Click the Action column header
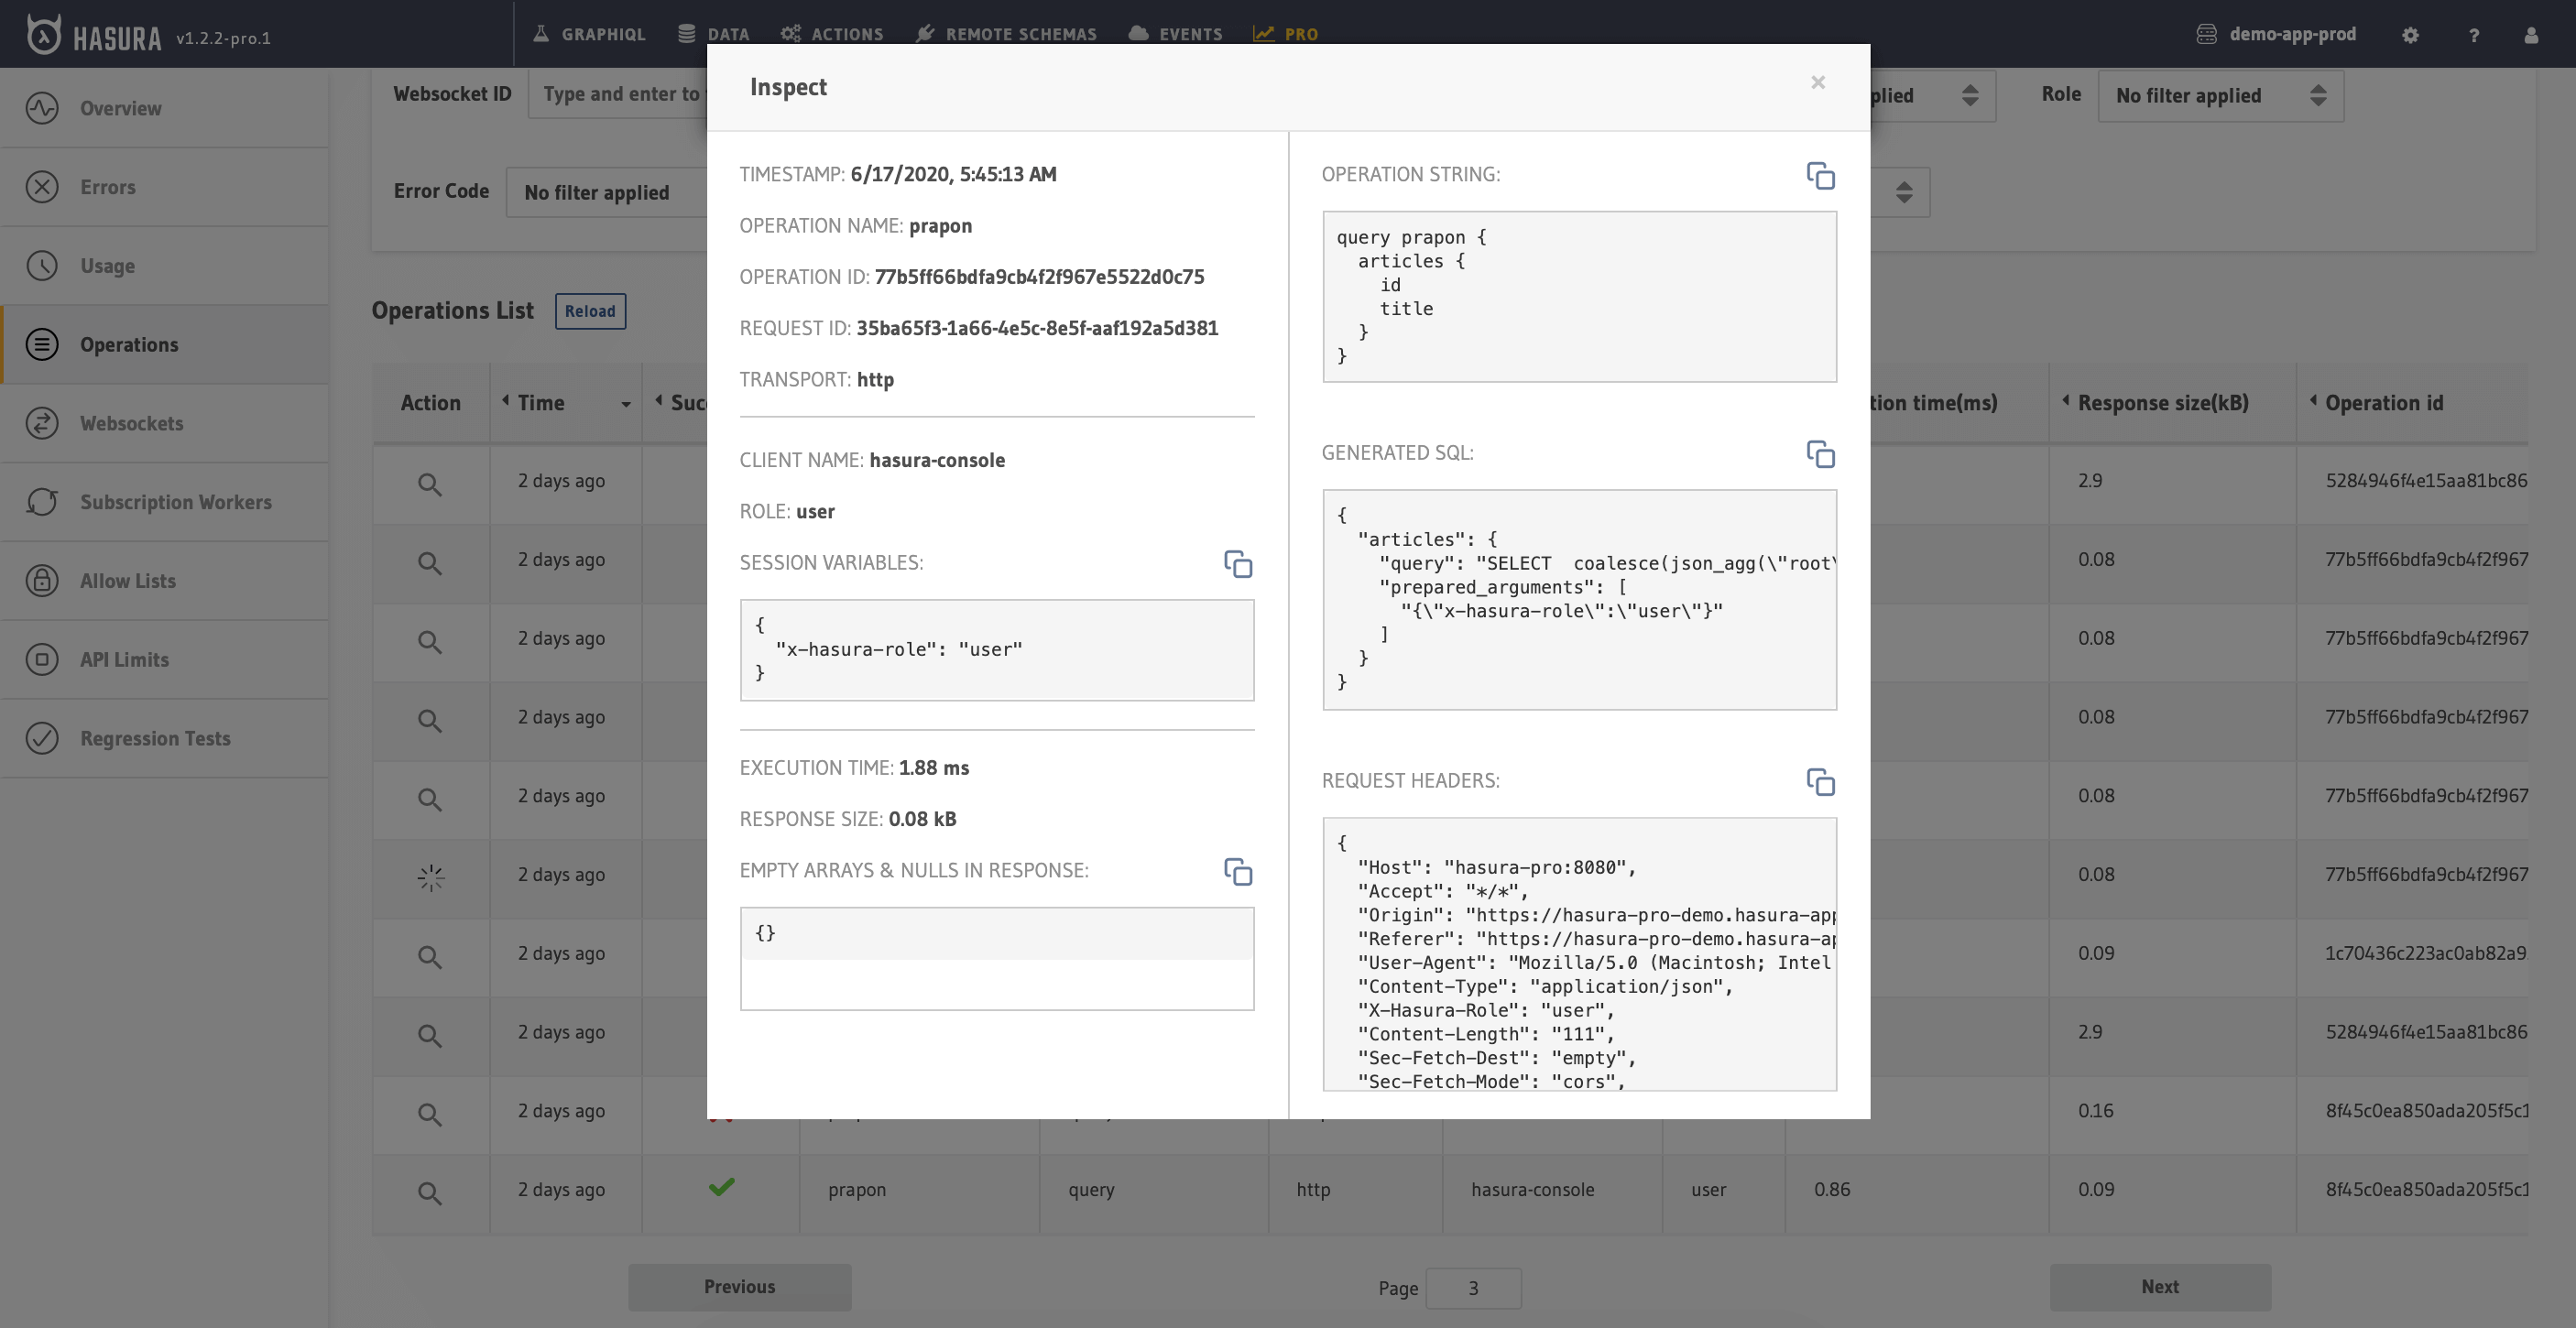 [x=431, y=403]
